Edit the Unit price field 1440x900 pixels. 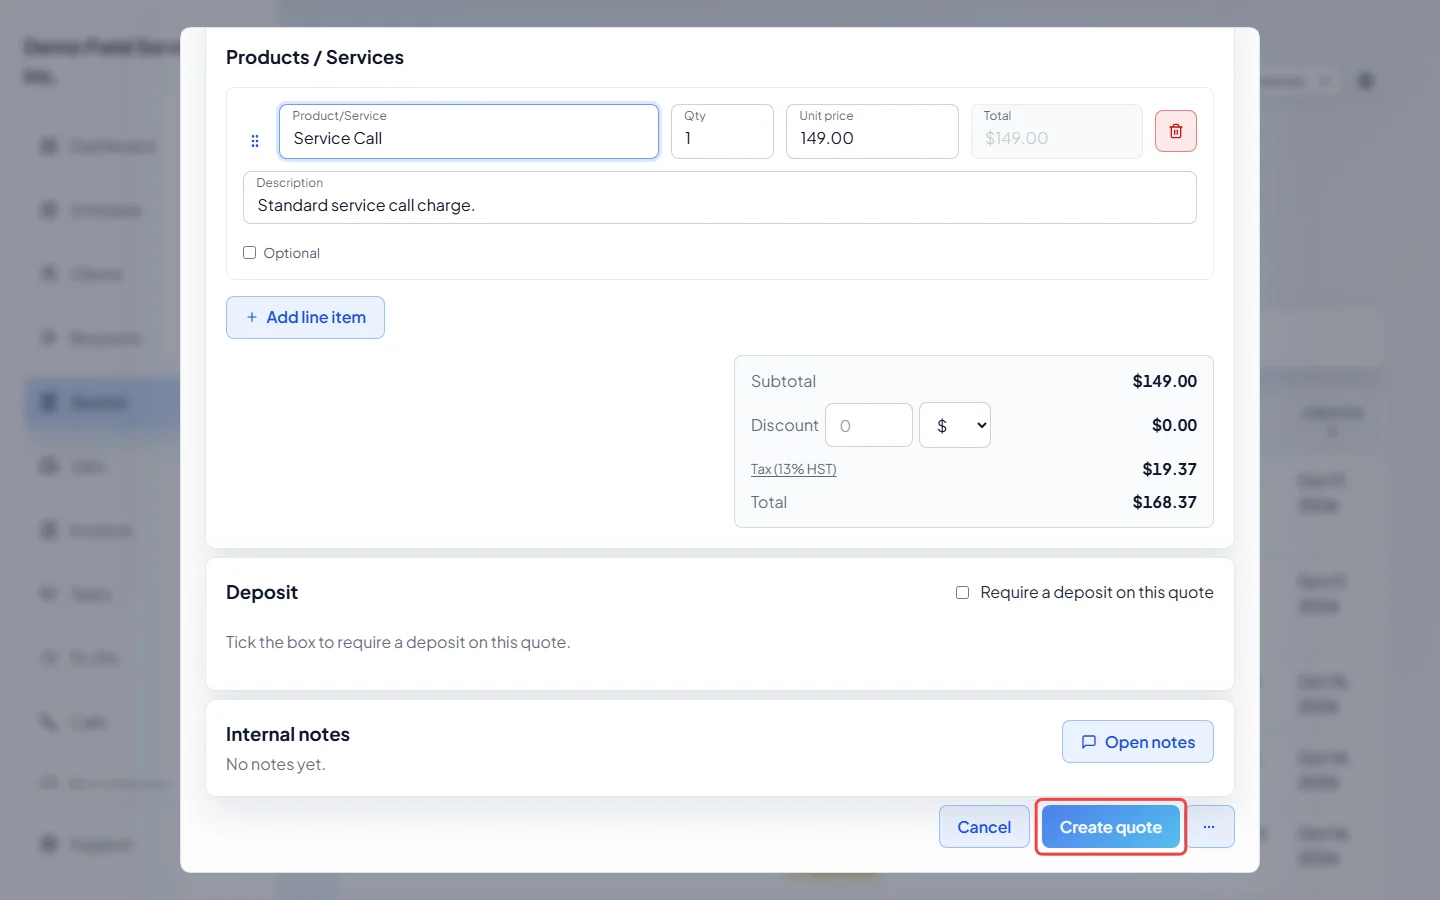[872, 131]
